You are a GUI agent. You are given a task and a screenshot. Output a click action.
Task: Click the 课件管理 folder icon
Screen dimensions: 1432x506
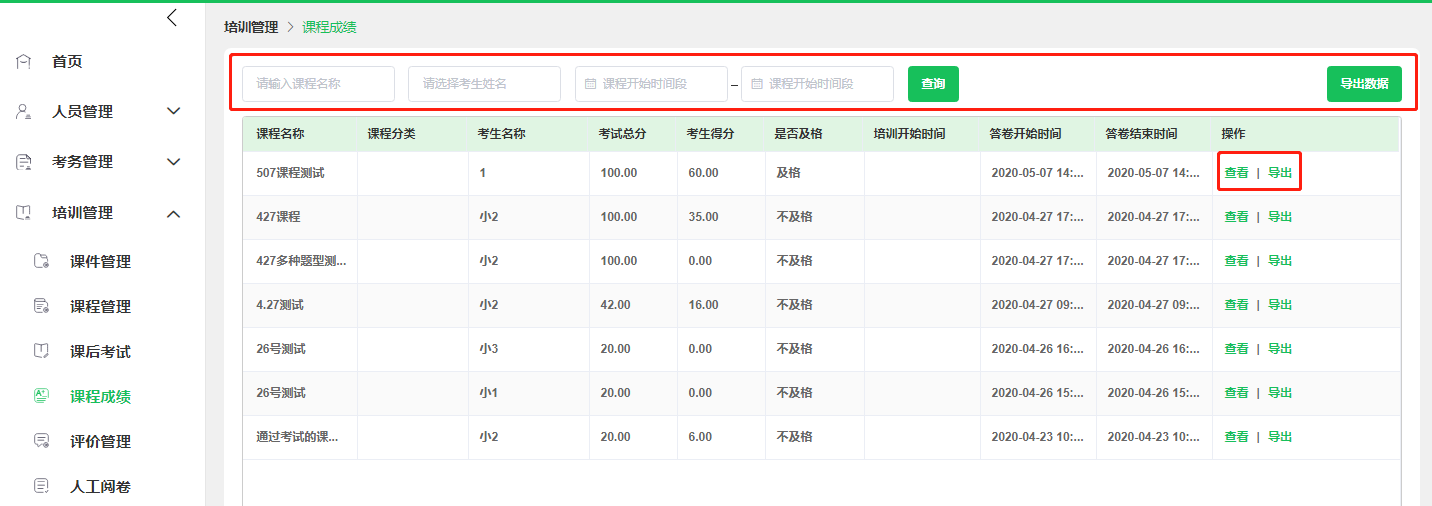(x=42, y=262)
